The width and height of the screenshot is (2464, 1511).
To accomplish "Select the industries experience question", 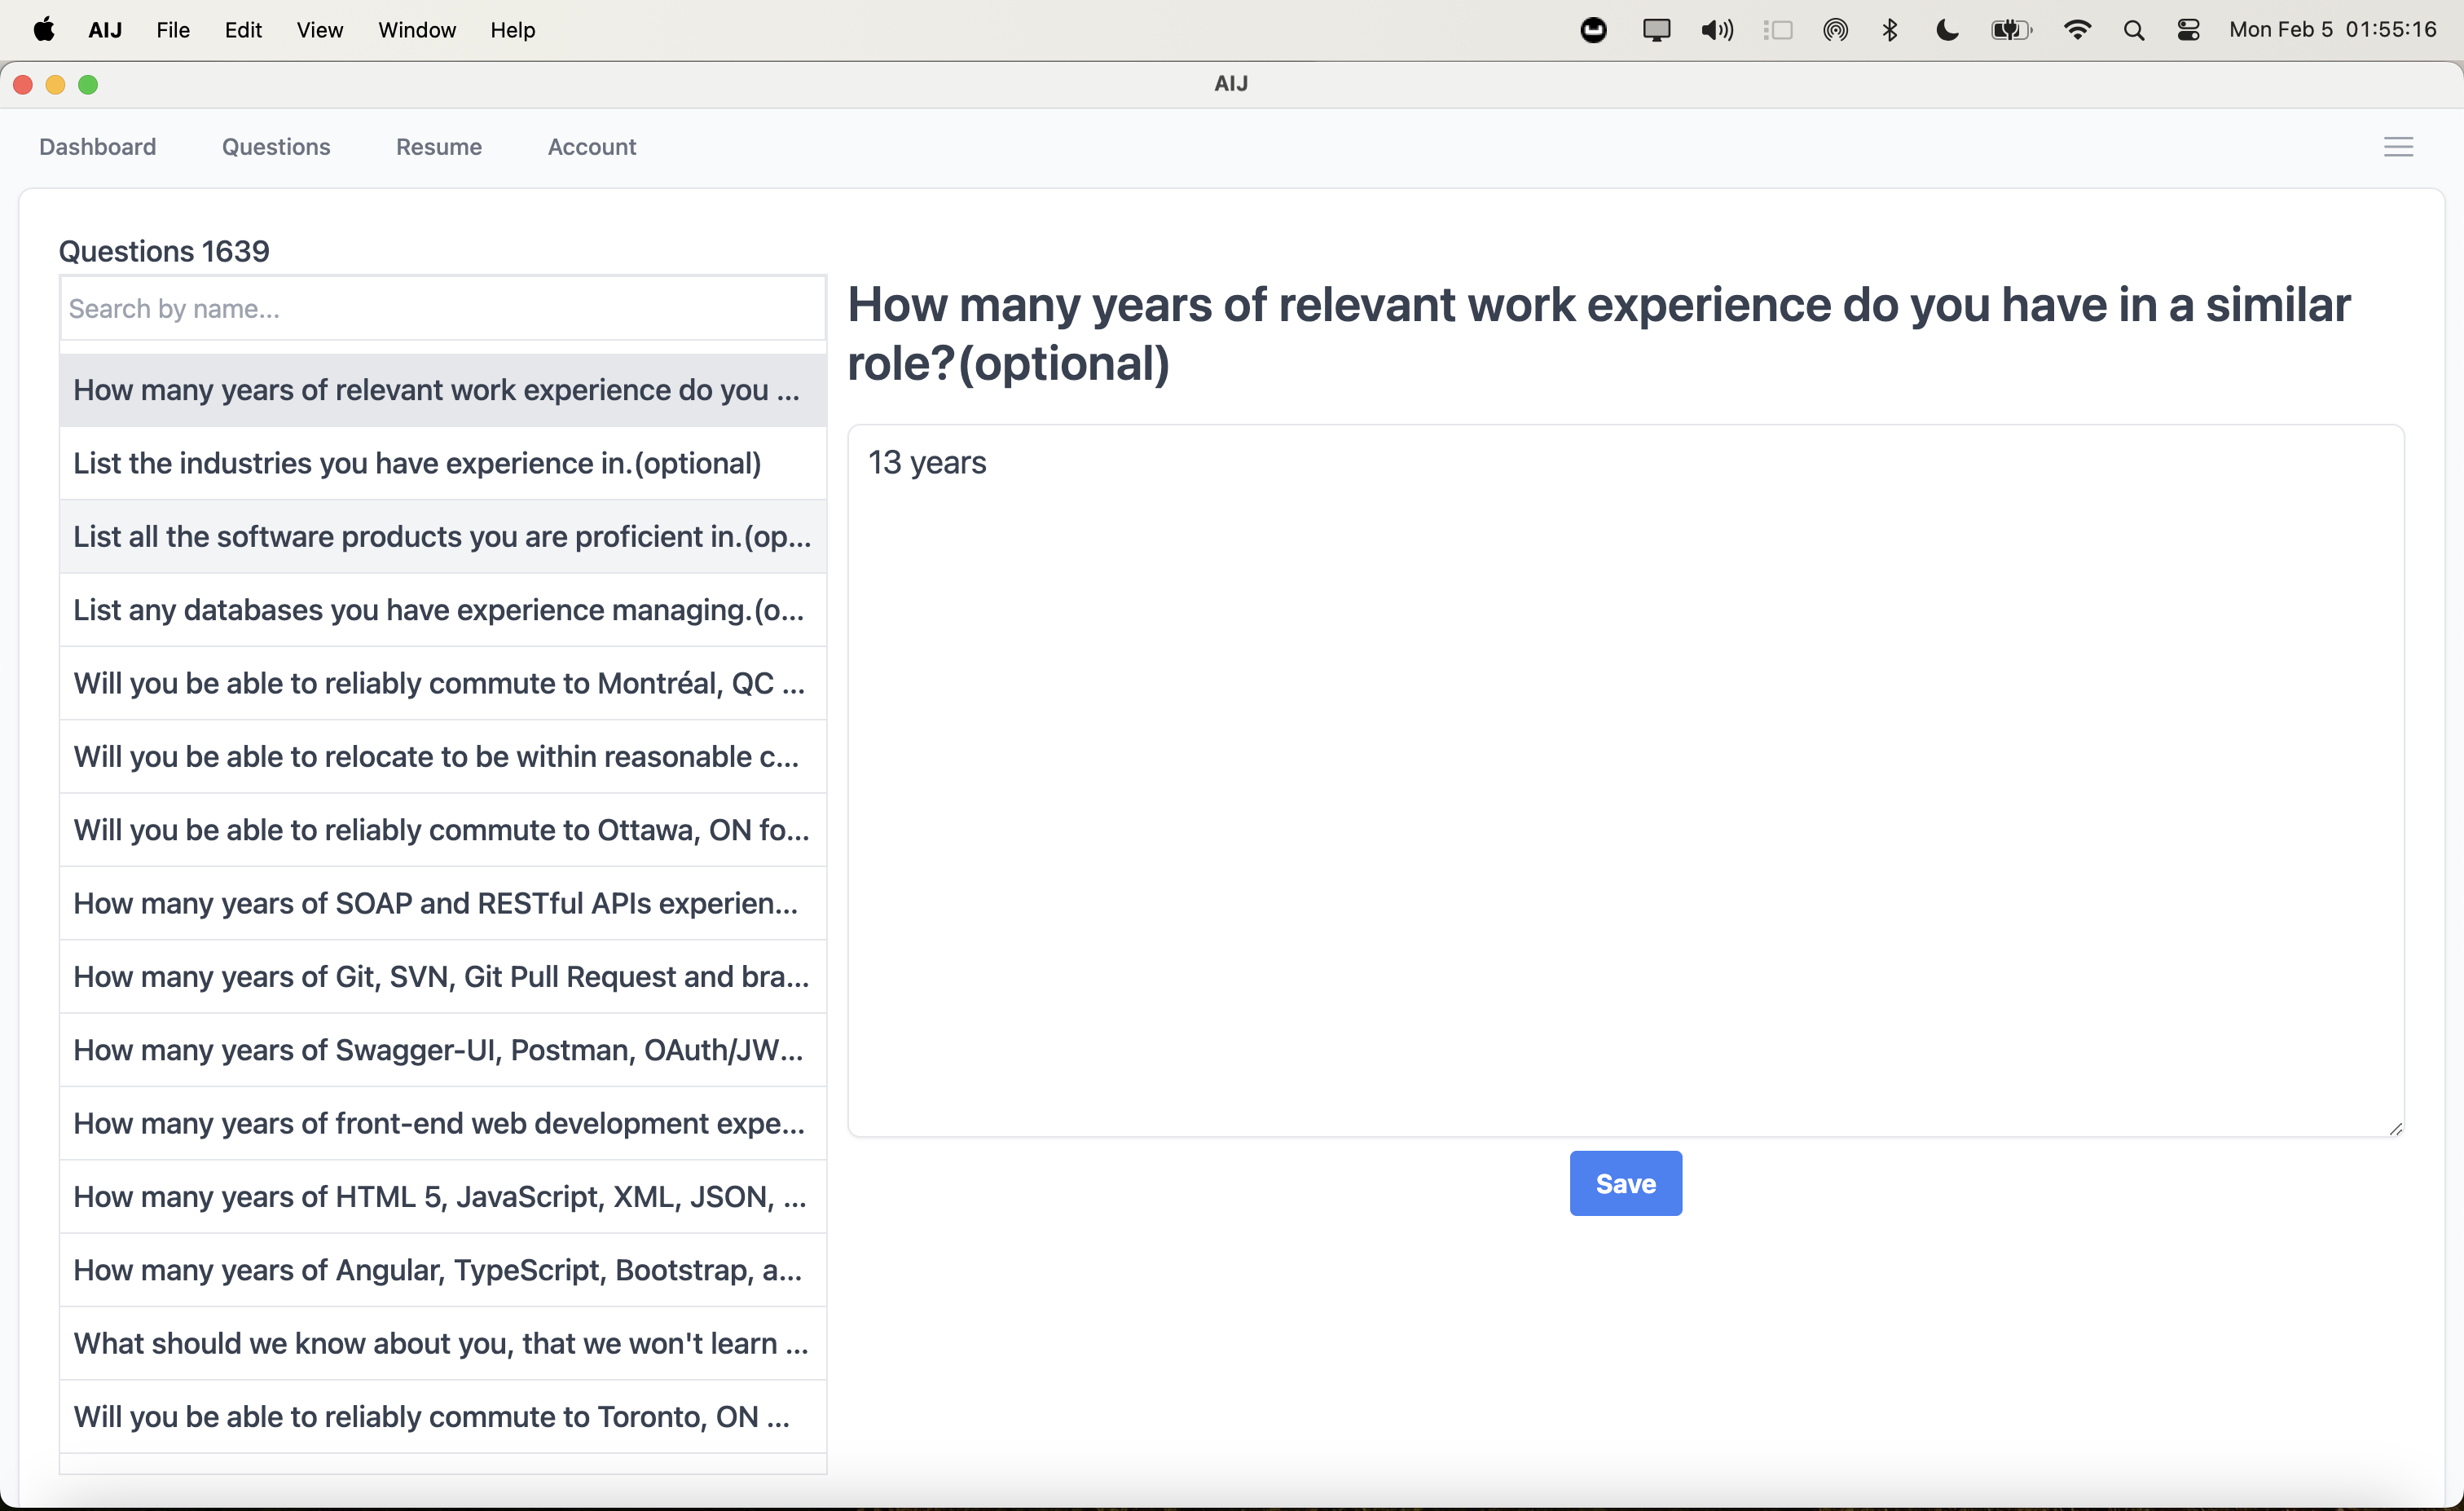I will click(442, 463).
